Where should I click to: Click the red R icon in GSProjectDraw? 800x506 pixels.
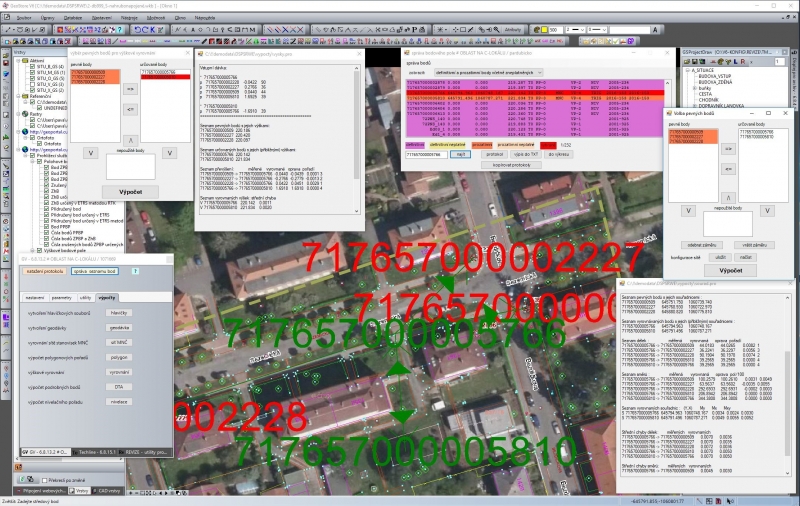pos(743,61)
